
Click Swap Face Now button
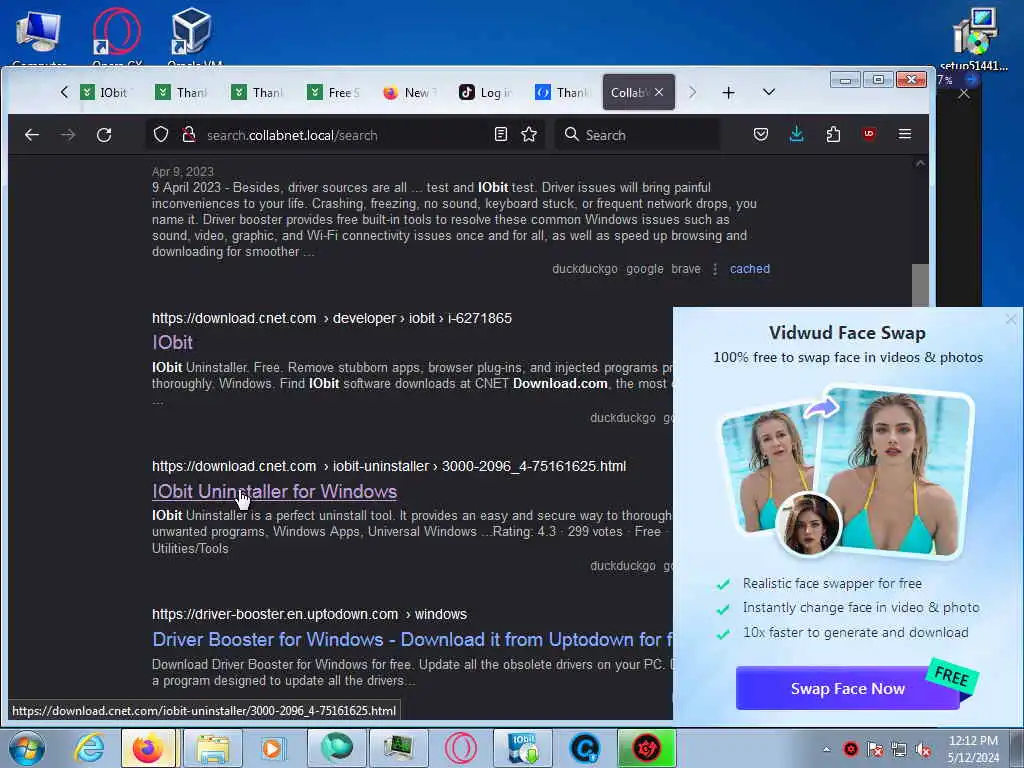click(847, 688)
